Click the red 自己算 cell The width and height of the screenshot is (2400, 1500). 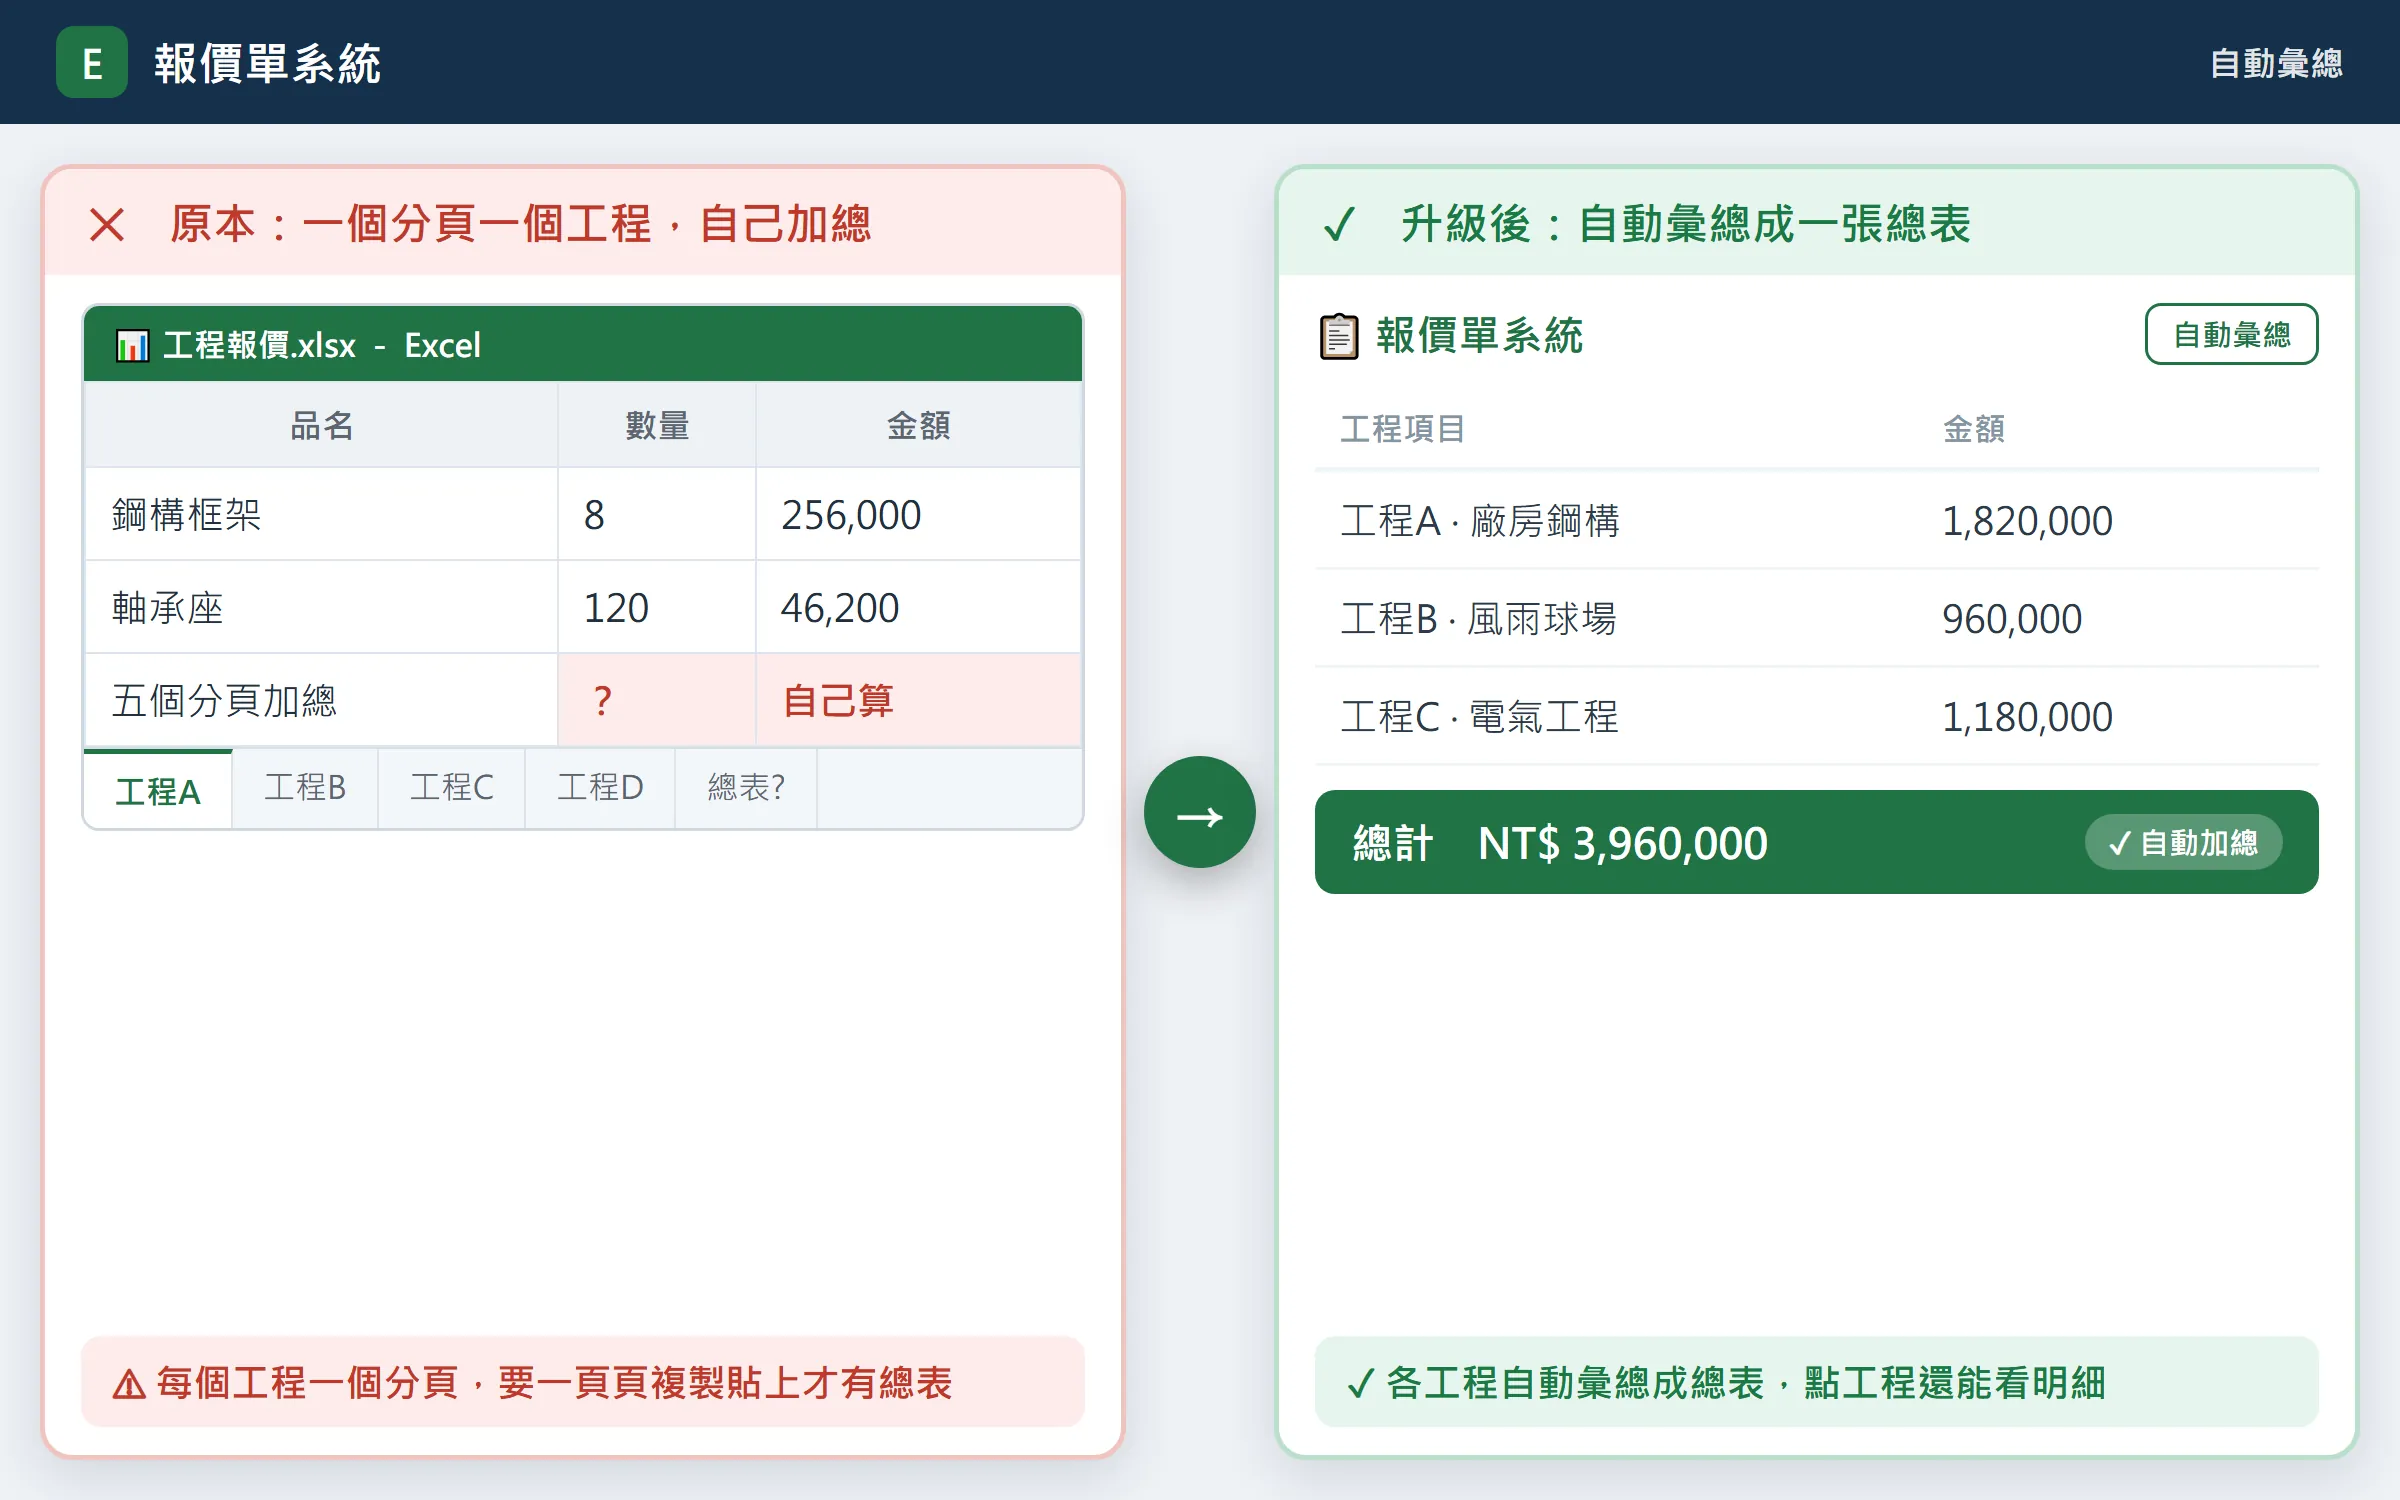point(918,700)
